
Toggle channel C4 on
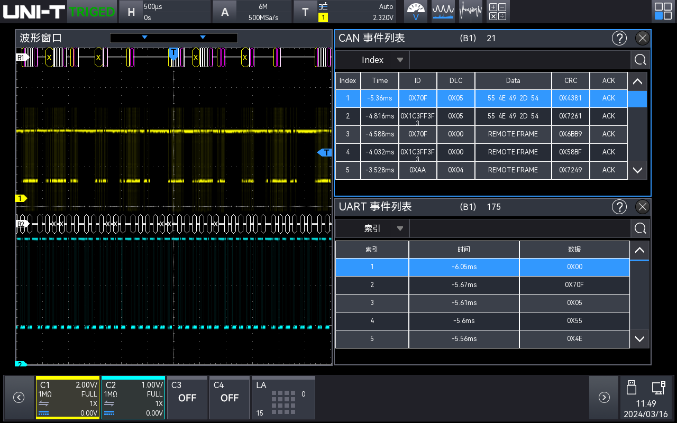(229, 396)
